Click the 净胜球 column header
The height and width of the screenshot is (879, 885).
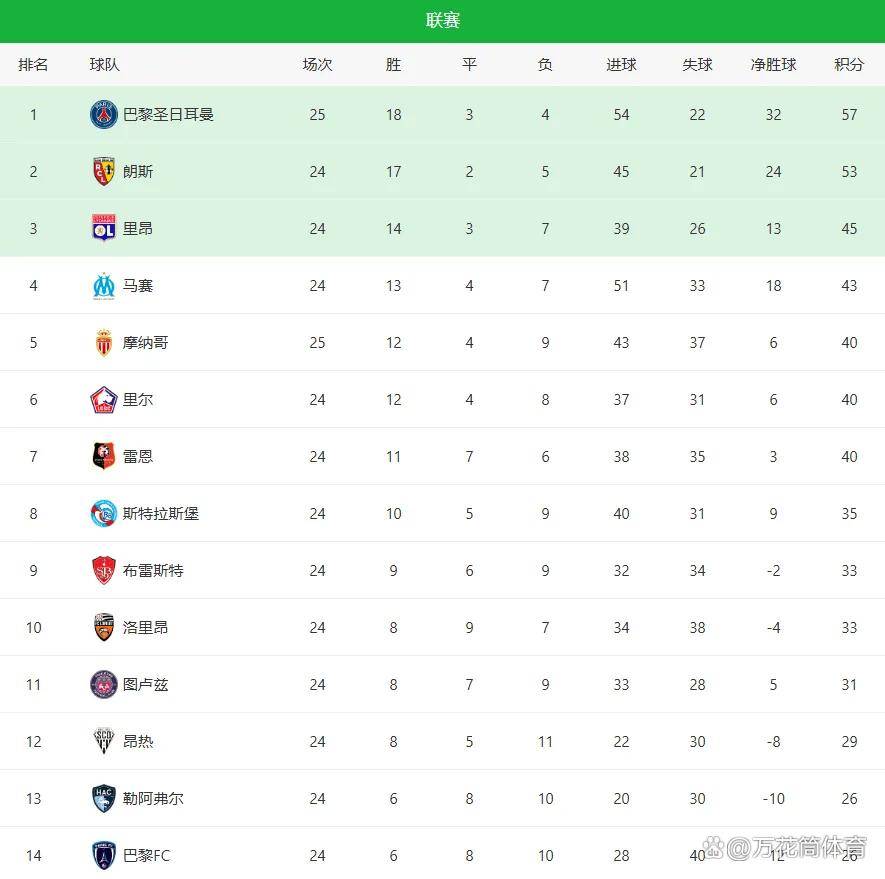coord(773,65)
